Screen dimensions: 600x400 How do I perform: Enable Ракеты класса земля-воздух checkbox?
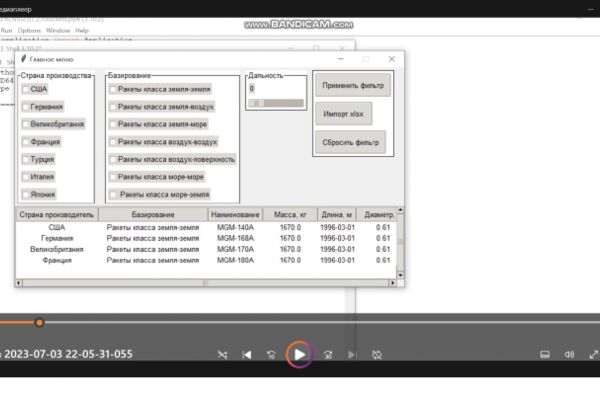(x=112, y=107)
